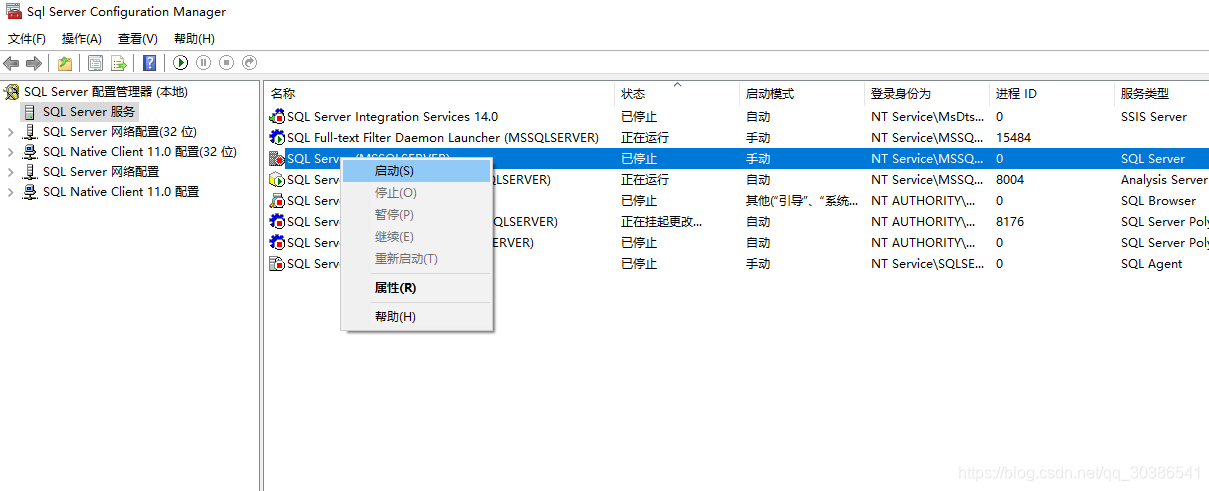The image size is (1209, 491).
Task: Click the service icon in the 正在挂起更改 row
Action: pos(277,222)
